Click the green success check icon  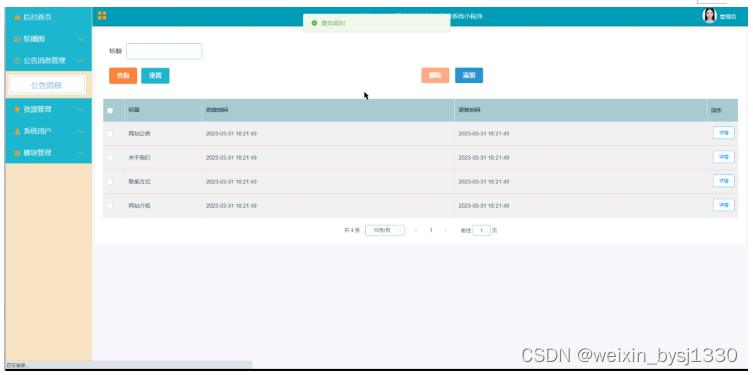tap(315, 23)
